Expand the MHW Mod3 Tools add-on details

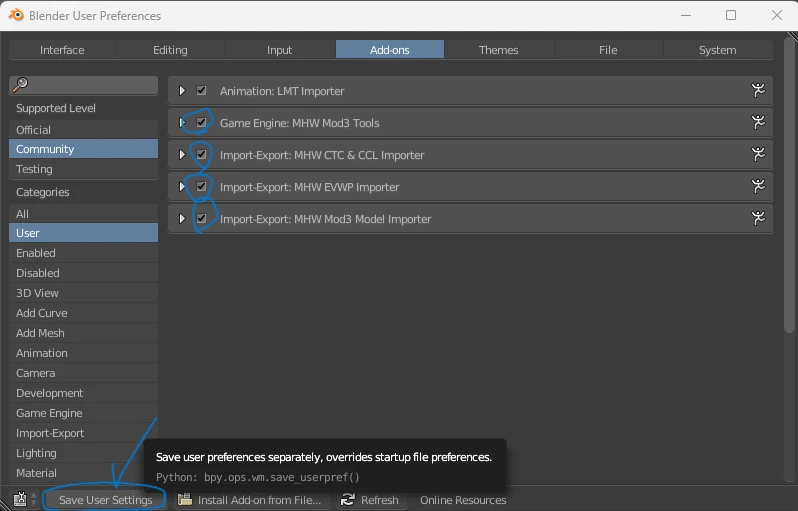[182, 123]
